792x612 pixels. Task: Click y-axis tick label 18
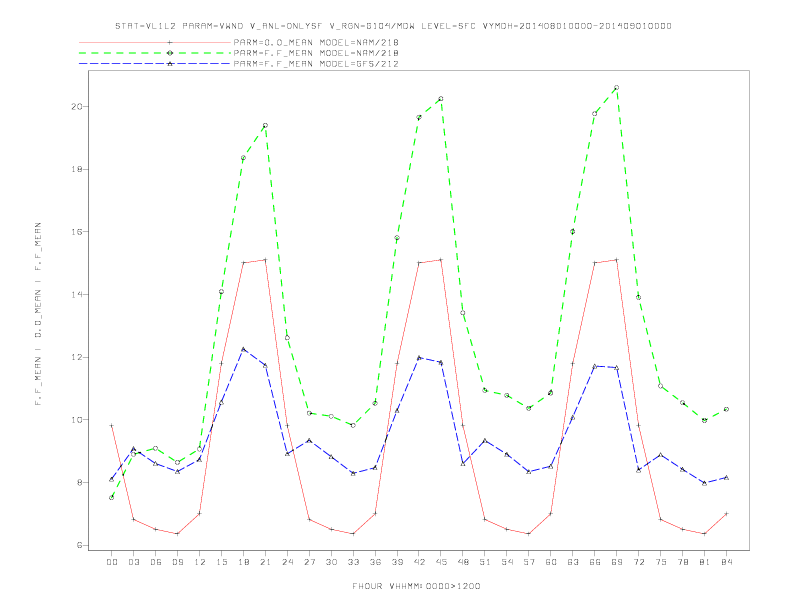77,169
